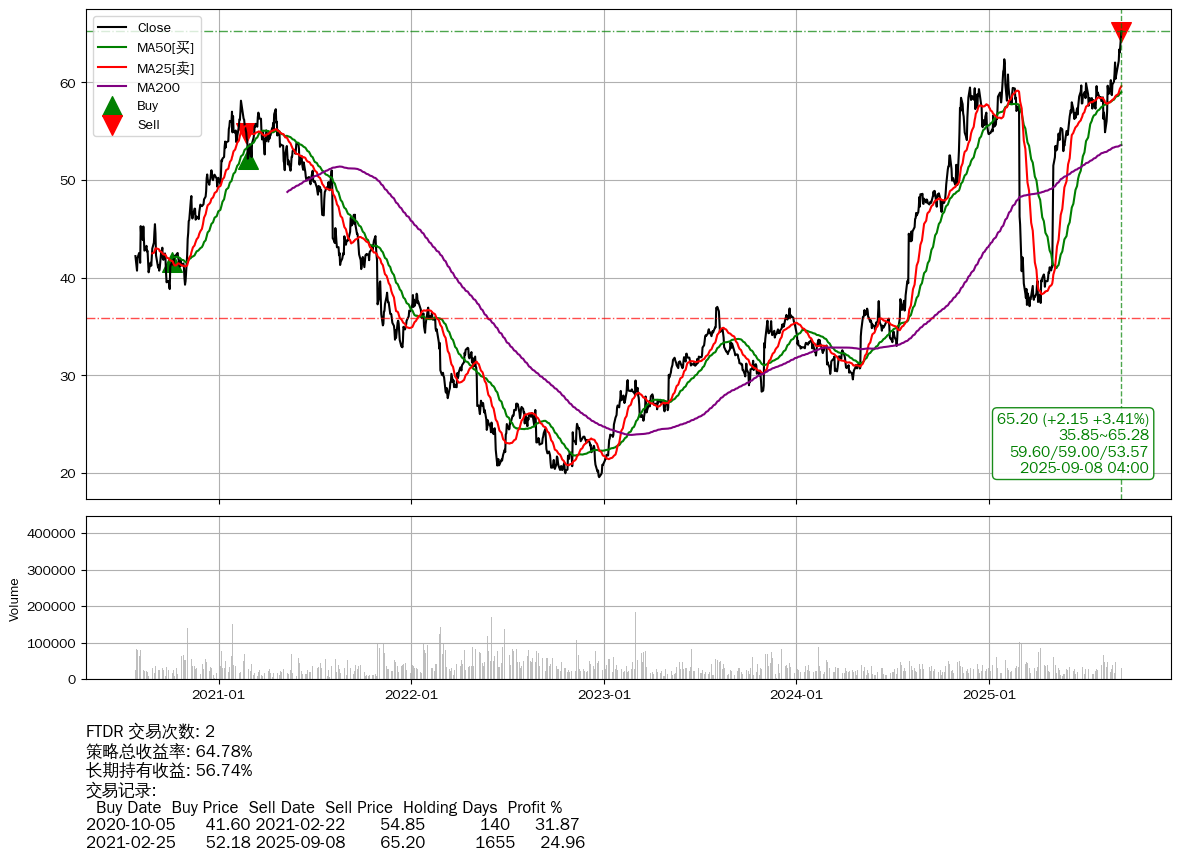Click the 策略总收益率 64.78% text
The height and width of the screenshot is (860, 1180).
pos(169,751)
